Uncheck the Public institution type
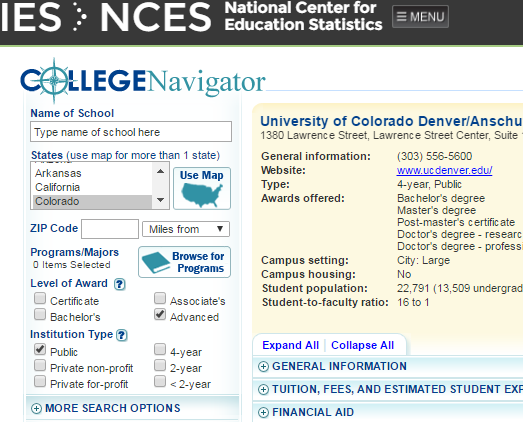Image resolution: width=523 pixels, height=422 pixels. pos(40,349)
